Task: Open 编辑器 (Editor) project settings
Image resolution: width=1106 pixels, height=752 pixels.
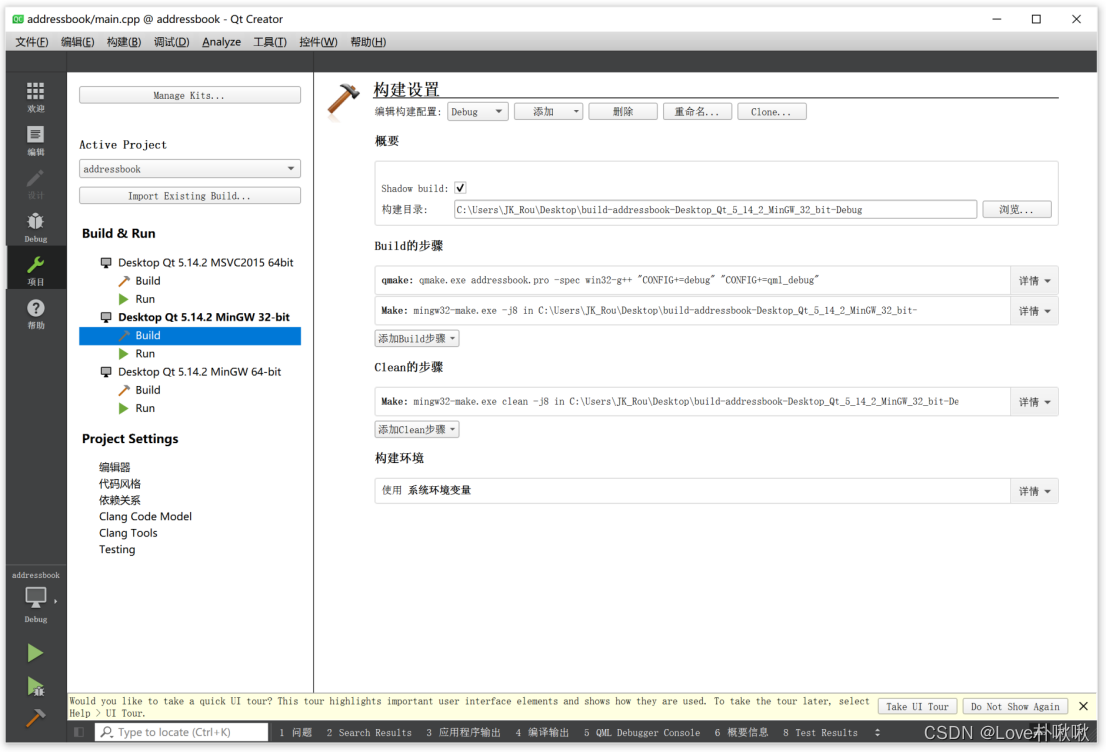Action: click(114, 467)
